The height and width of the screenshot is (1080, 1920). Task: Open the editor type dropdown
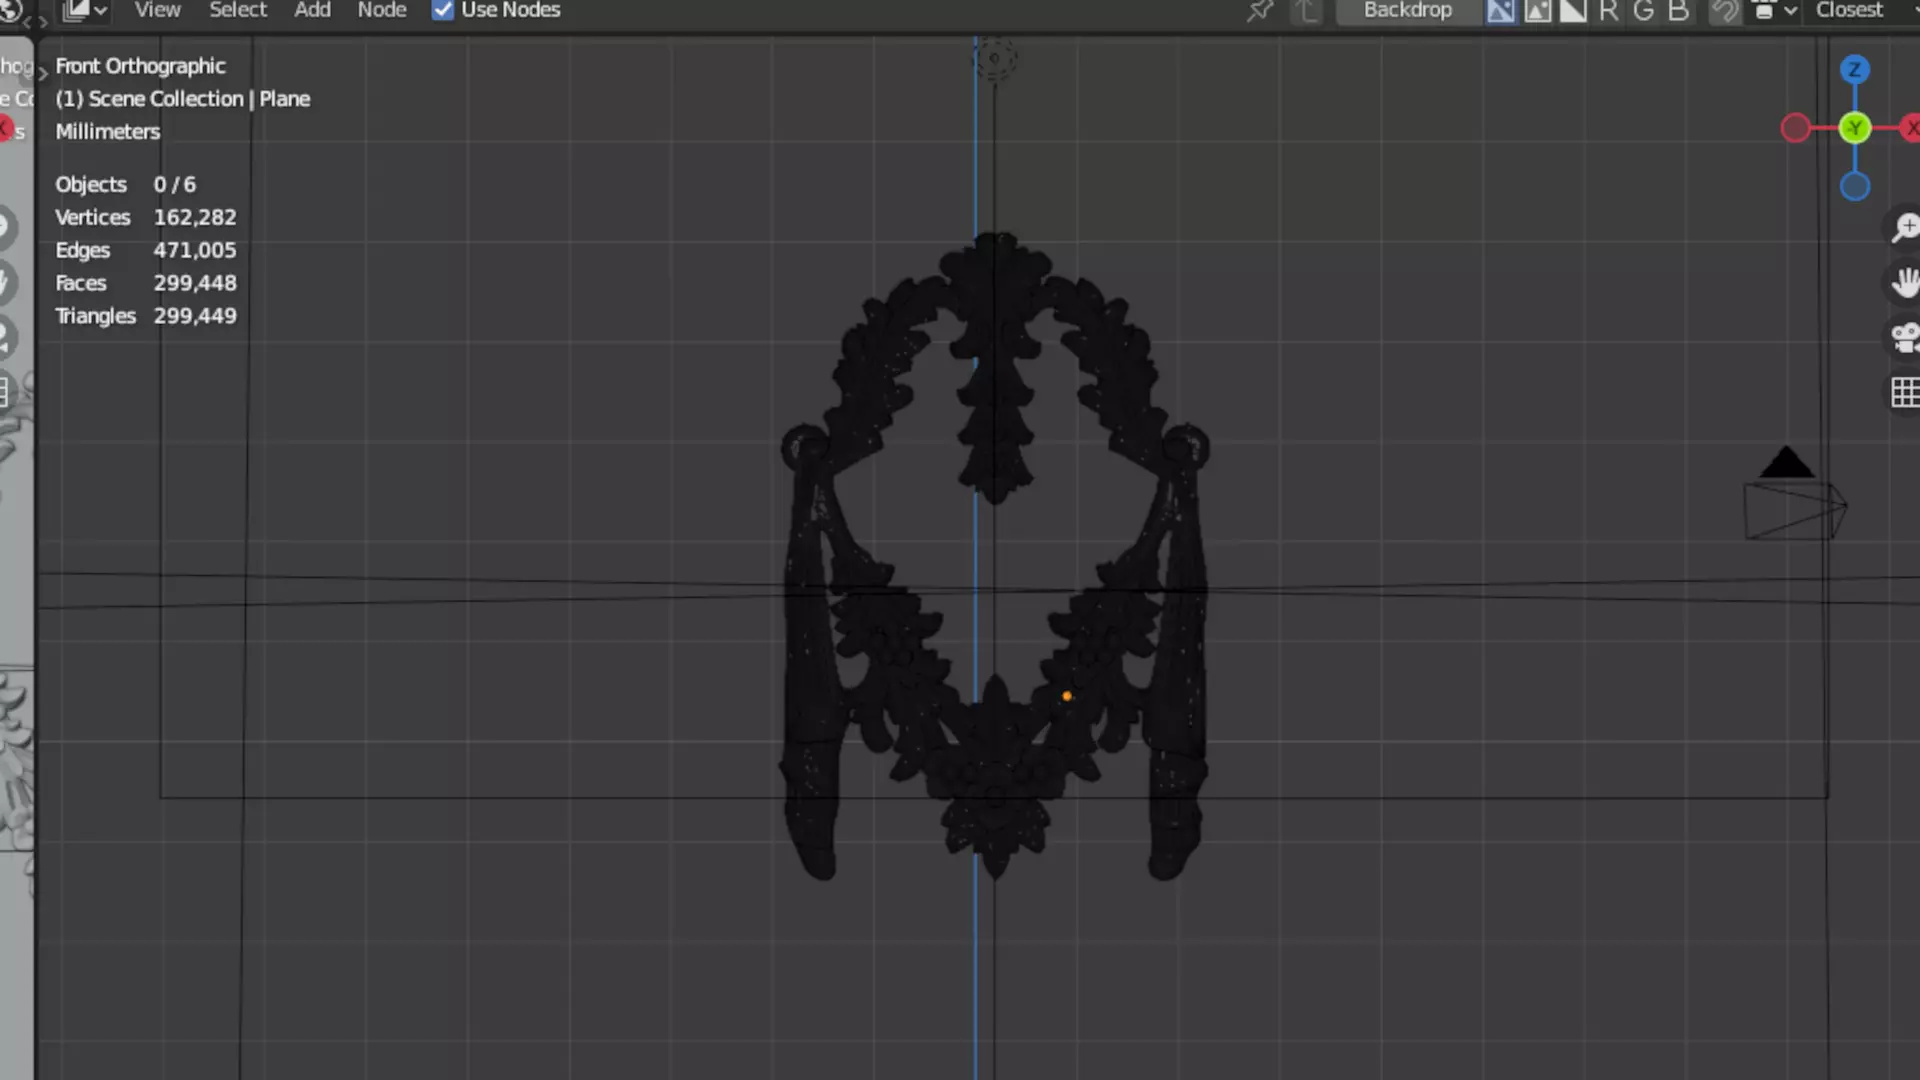point(84,10)
